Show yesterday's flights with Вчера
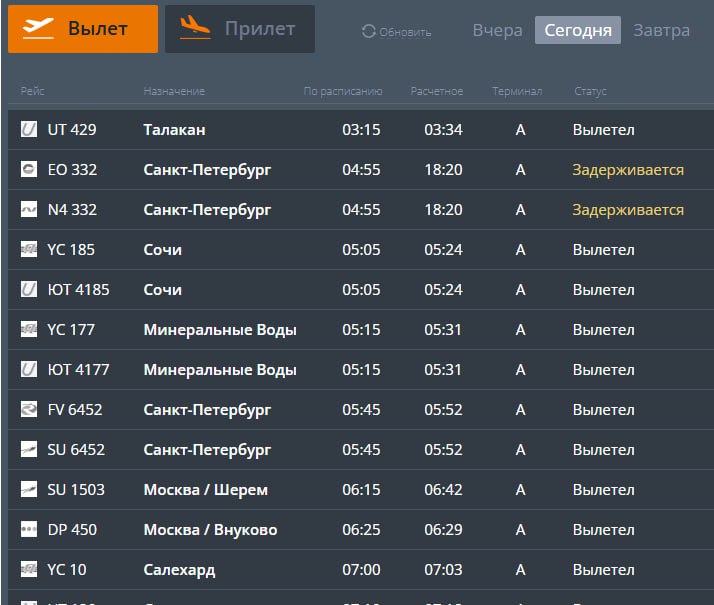Image resolution: width=714 pixels, height=605 pixels. click(x=497, y=30)
